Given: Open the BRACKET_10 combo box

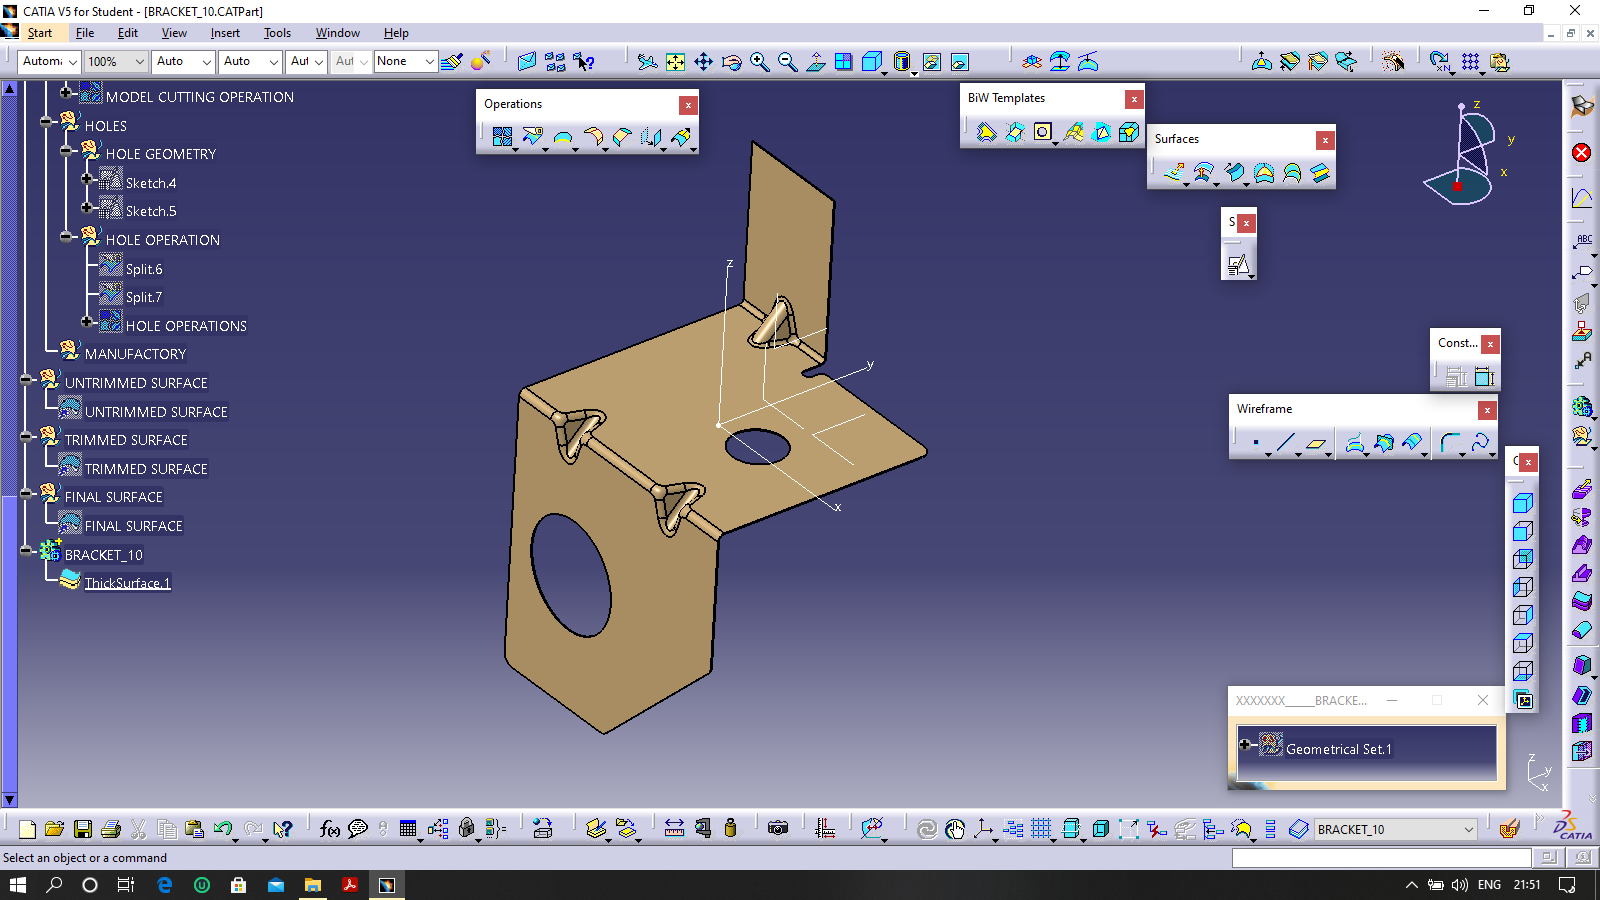Looking at the screenshot, I should (1468, 830).
